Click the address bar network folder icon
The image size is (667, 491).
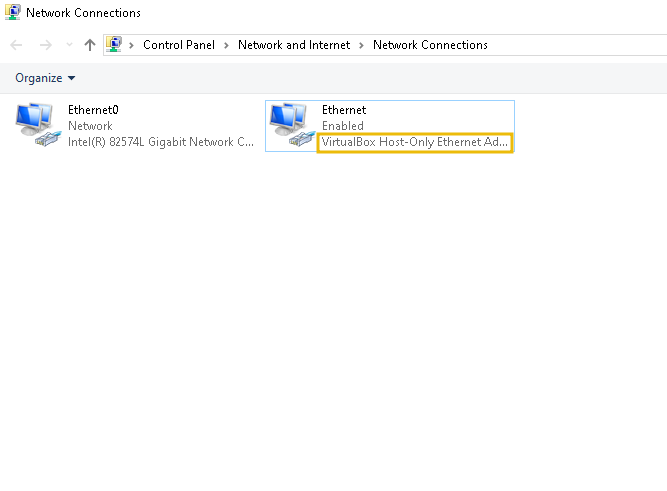114,44
